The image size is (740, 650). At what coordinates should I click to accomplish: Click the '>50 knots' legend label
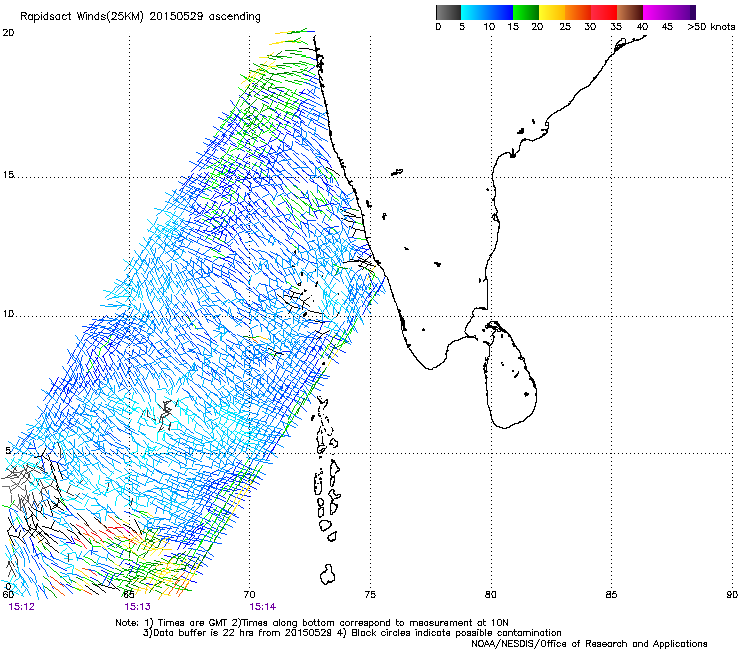coord(711,27)
